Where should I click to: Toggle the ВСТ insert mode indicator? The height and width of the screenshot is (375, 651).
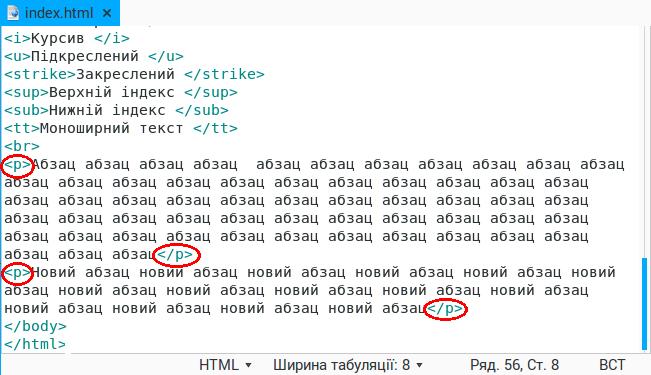[x=612, y=365]
